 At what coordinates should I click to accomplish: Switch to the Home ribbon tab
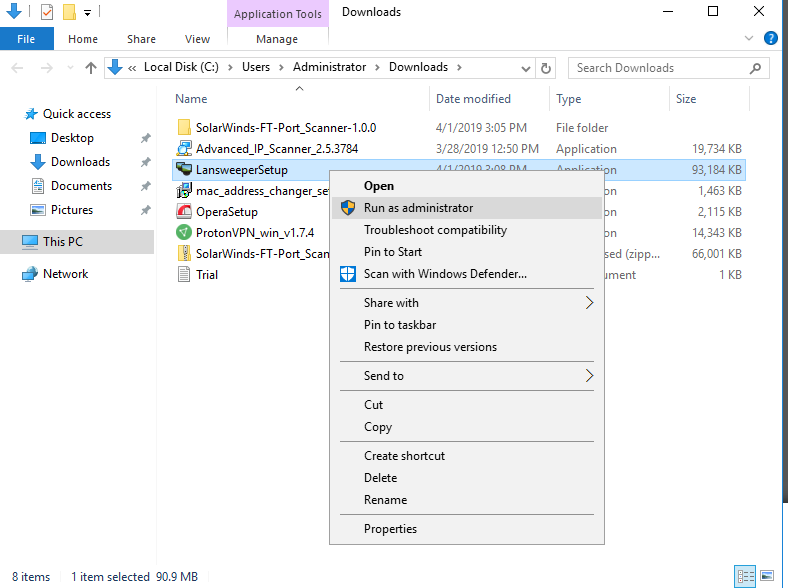(83, 39)
